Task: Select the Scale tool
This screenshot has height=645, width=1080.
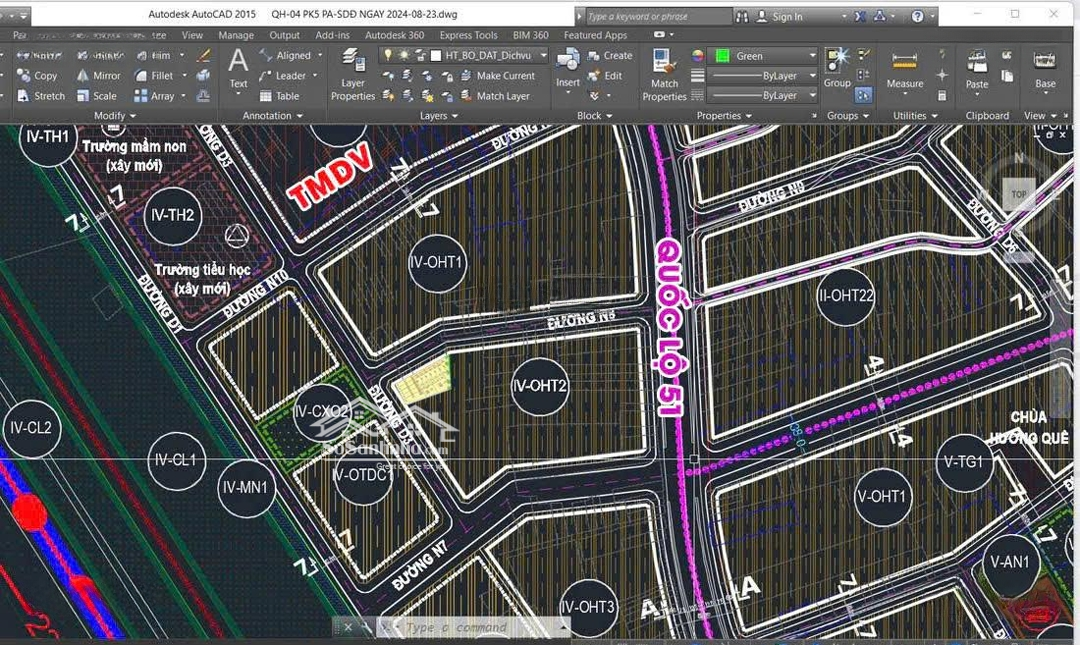Action: (x=97, y=96)
